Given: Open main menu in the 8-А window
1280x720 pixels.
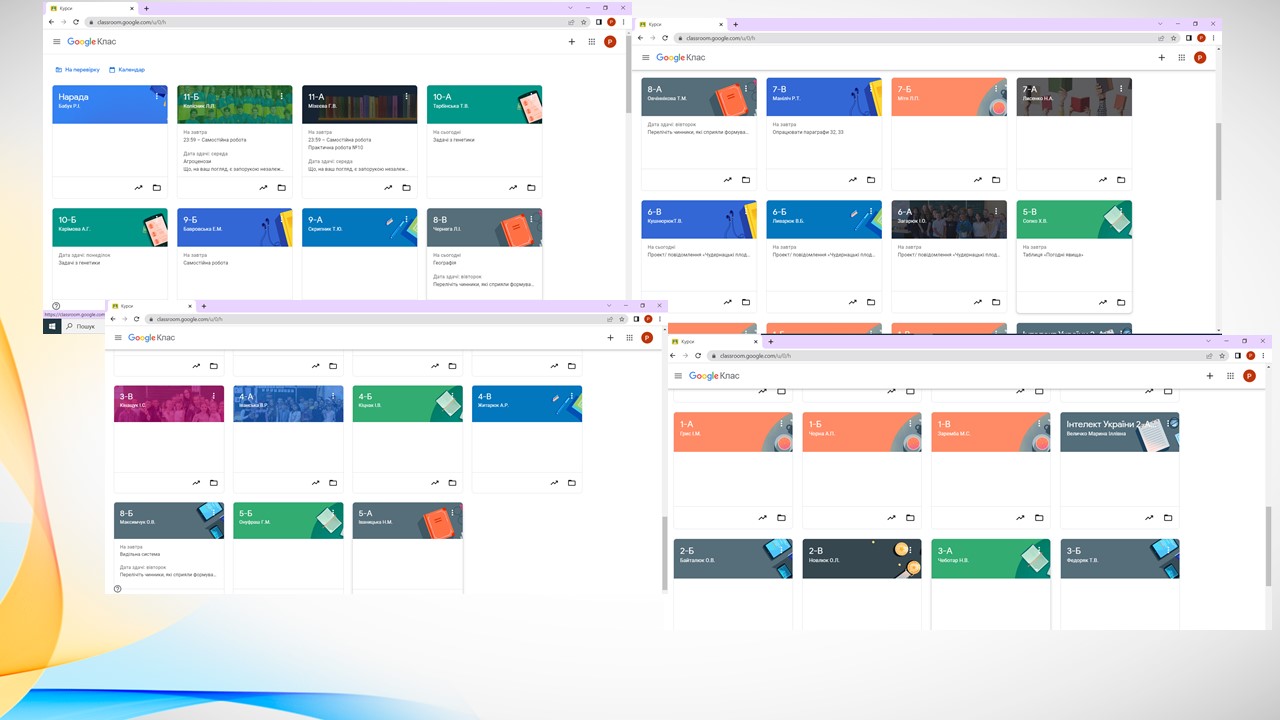Looking at the screenshot, I should tap(646, 58).
